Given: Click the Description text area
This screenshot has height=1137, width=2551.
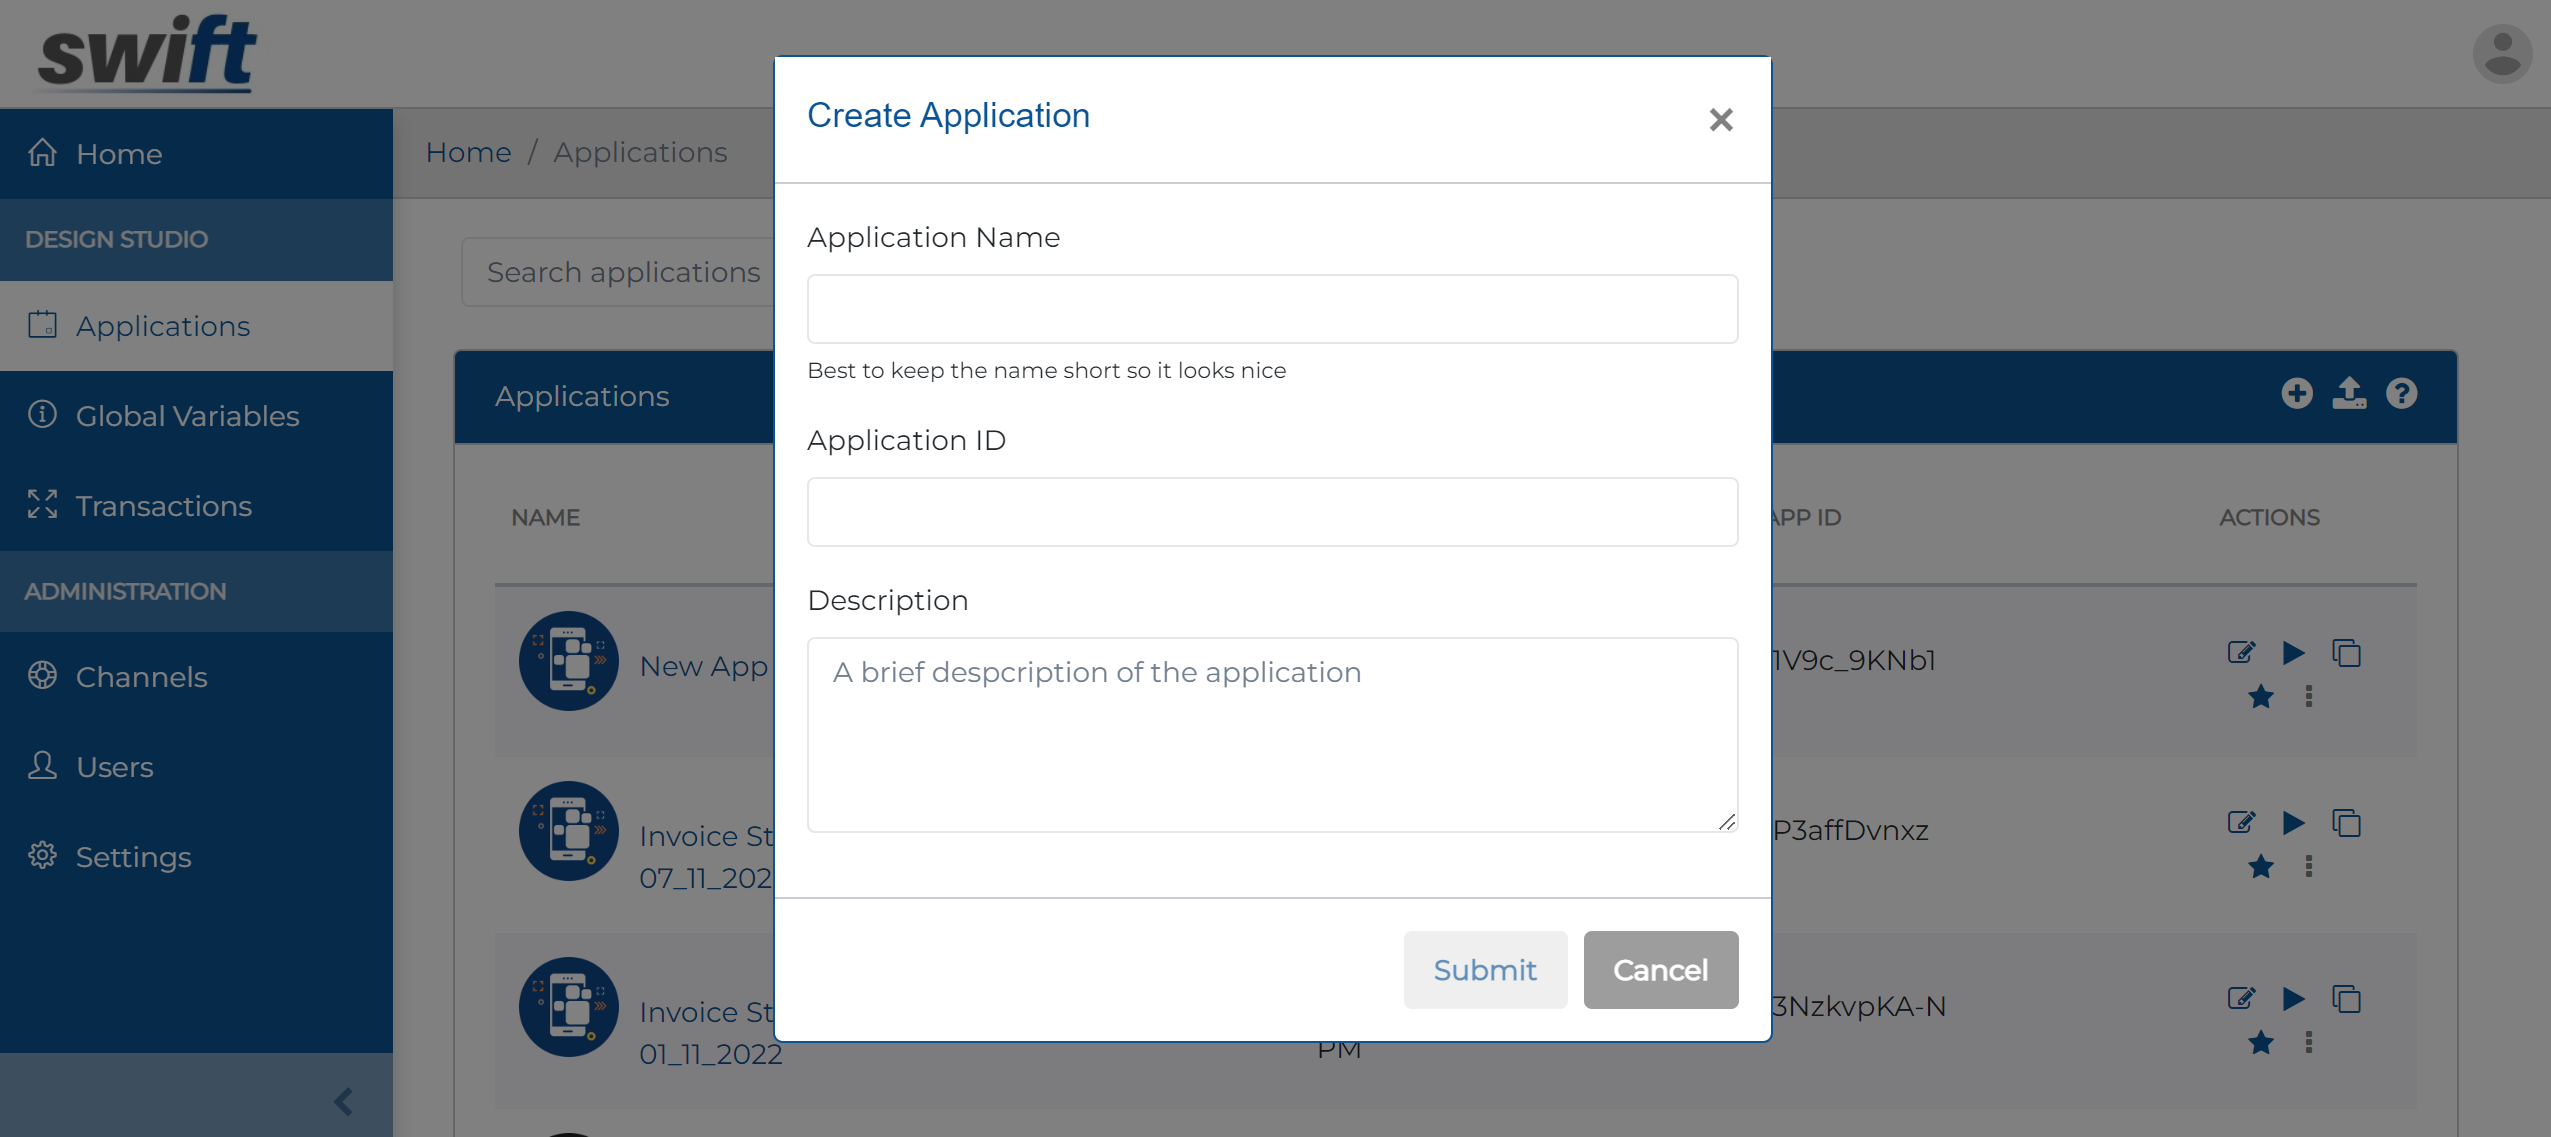Looking at the screenshot, I should pyautogui.click(x=1272, y=735).
